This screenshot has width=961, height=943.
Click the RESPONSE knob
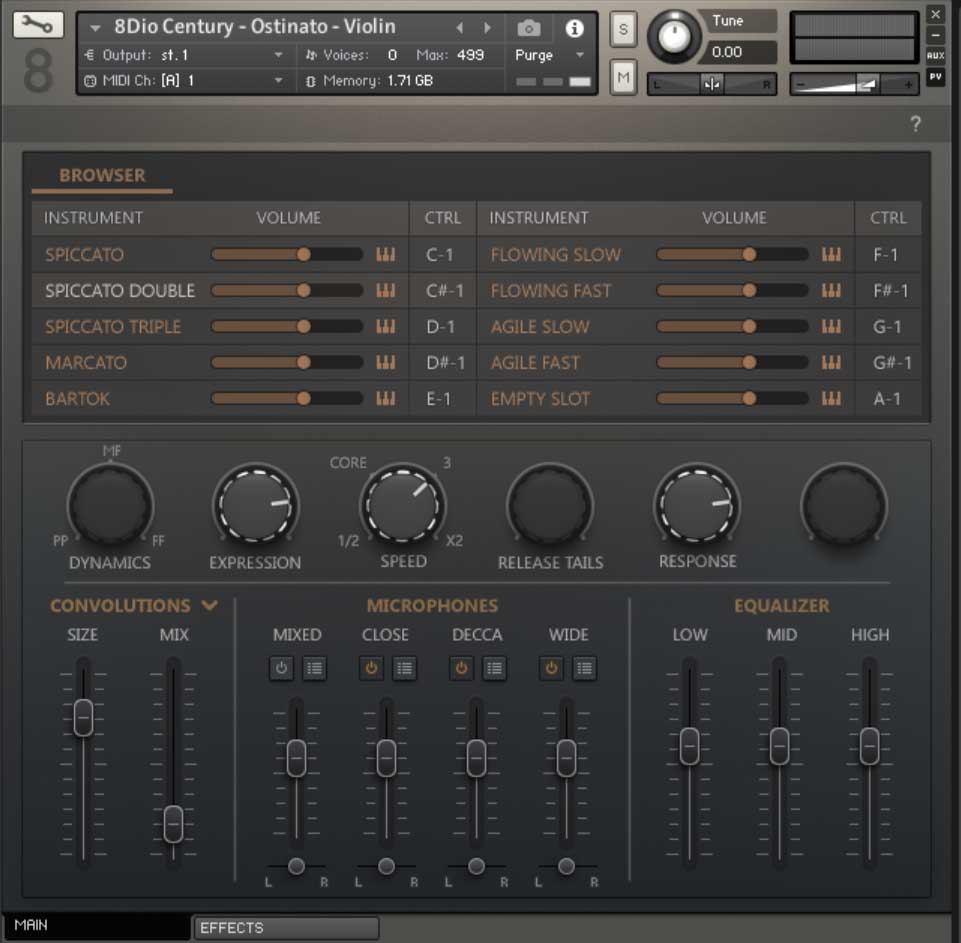[x=697, y=506]
